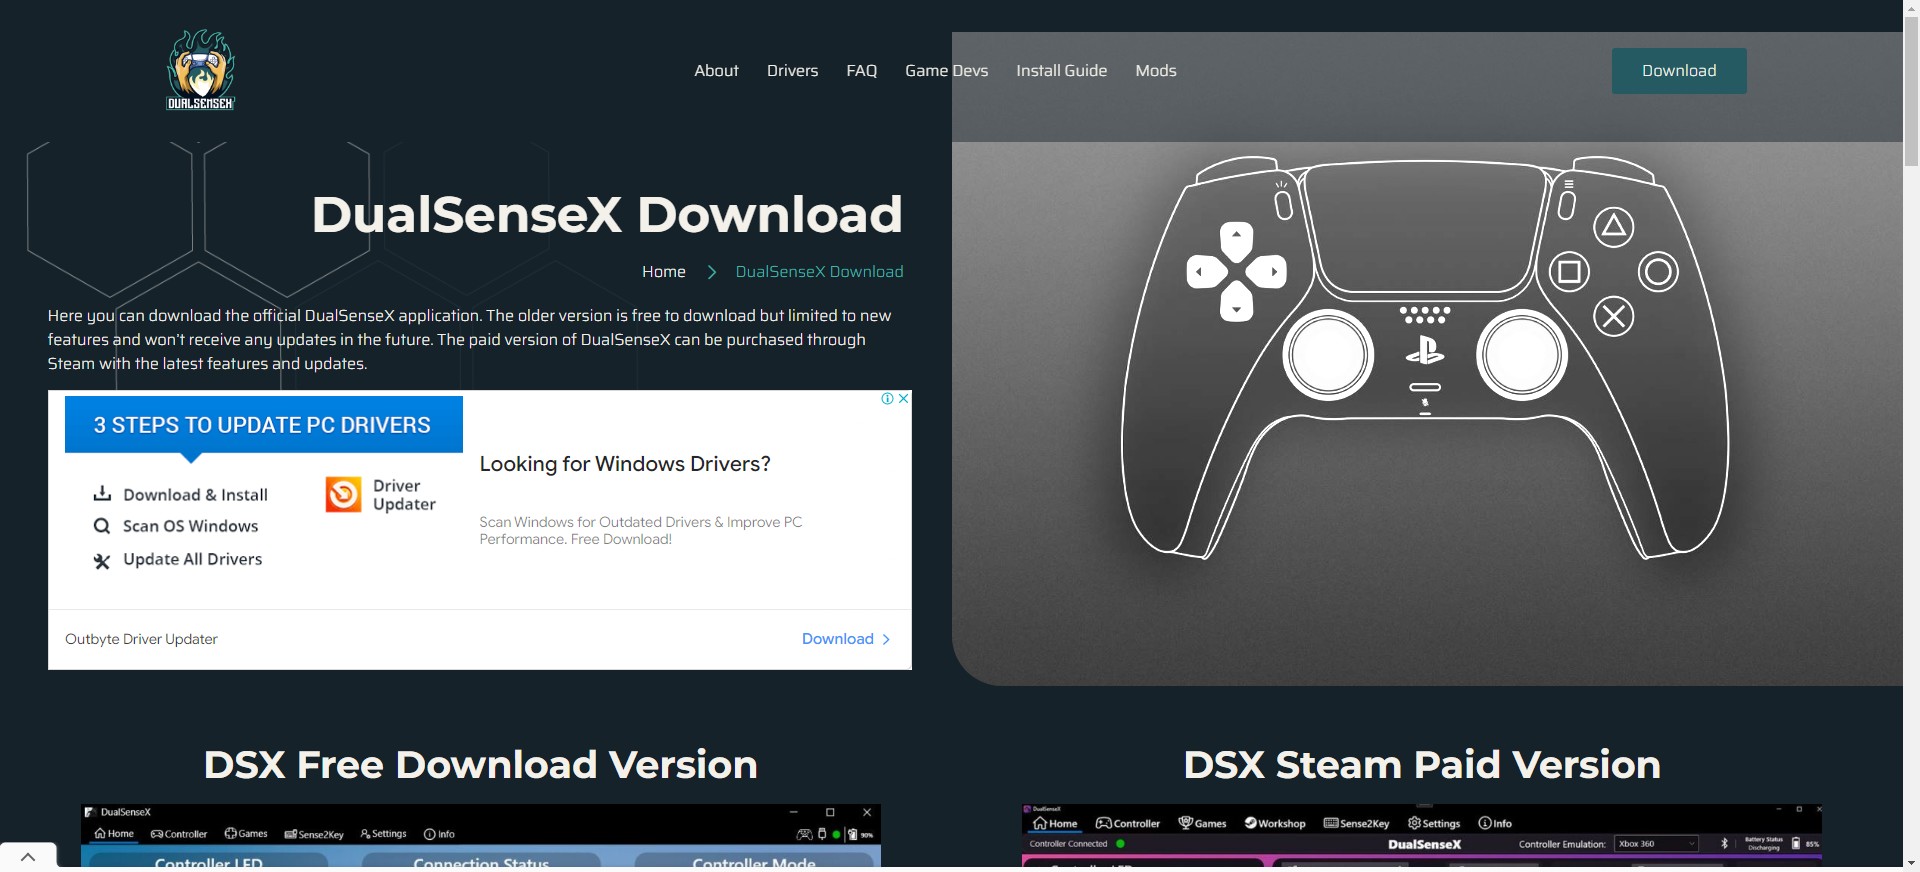
Task: Close the Outbyte ad with the X icon
Action: 903,398
